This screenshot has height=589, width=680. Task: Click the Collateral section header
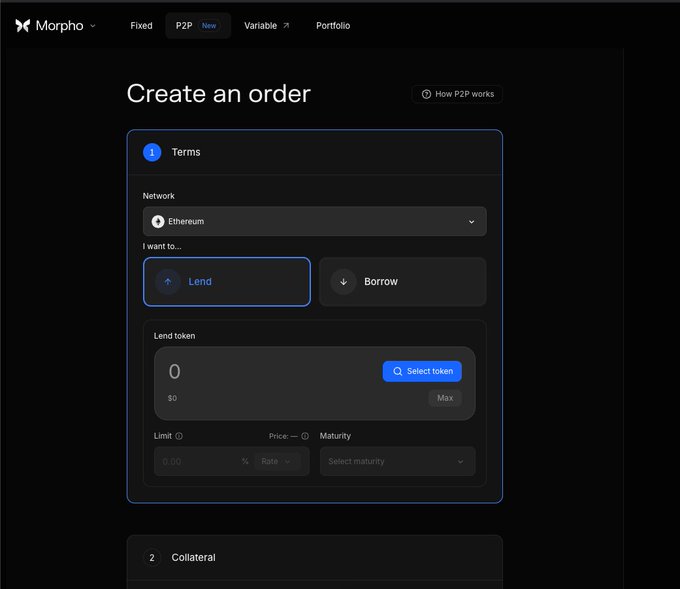click(314, 558)
